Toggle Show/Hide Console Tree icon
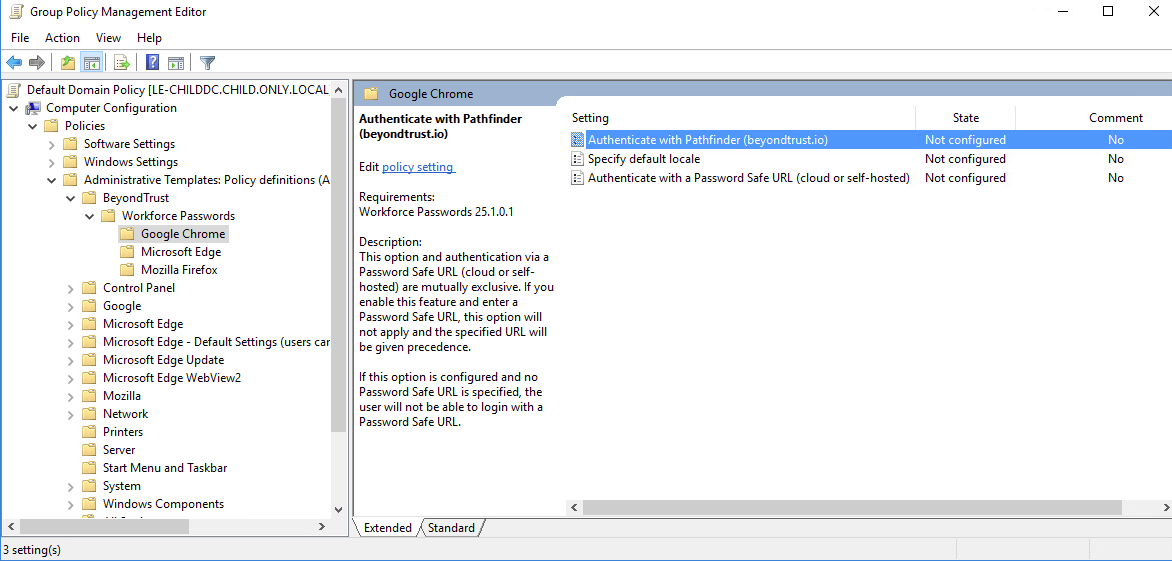Screen dimensions: 1172x561 [x=92, y=63]
